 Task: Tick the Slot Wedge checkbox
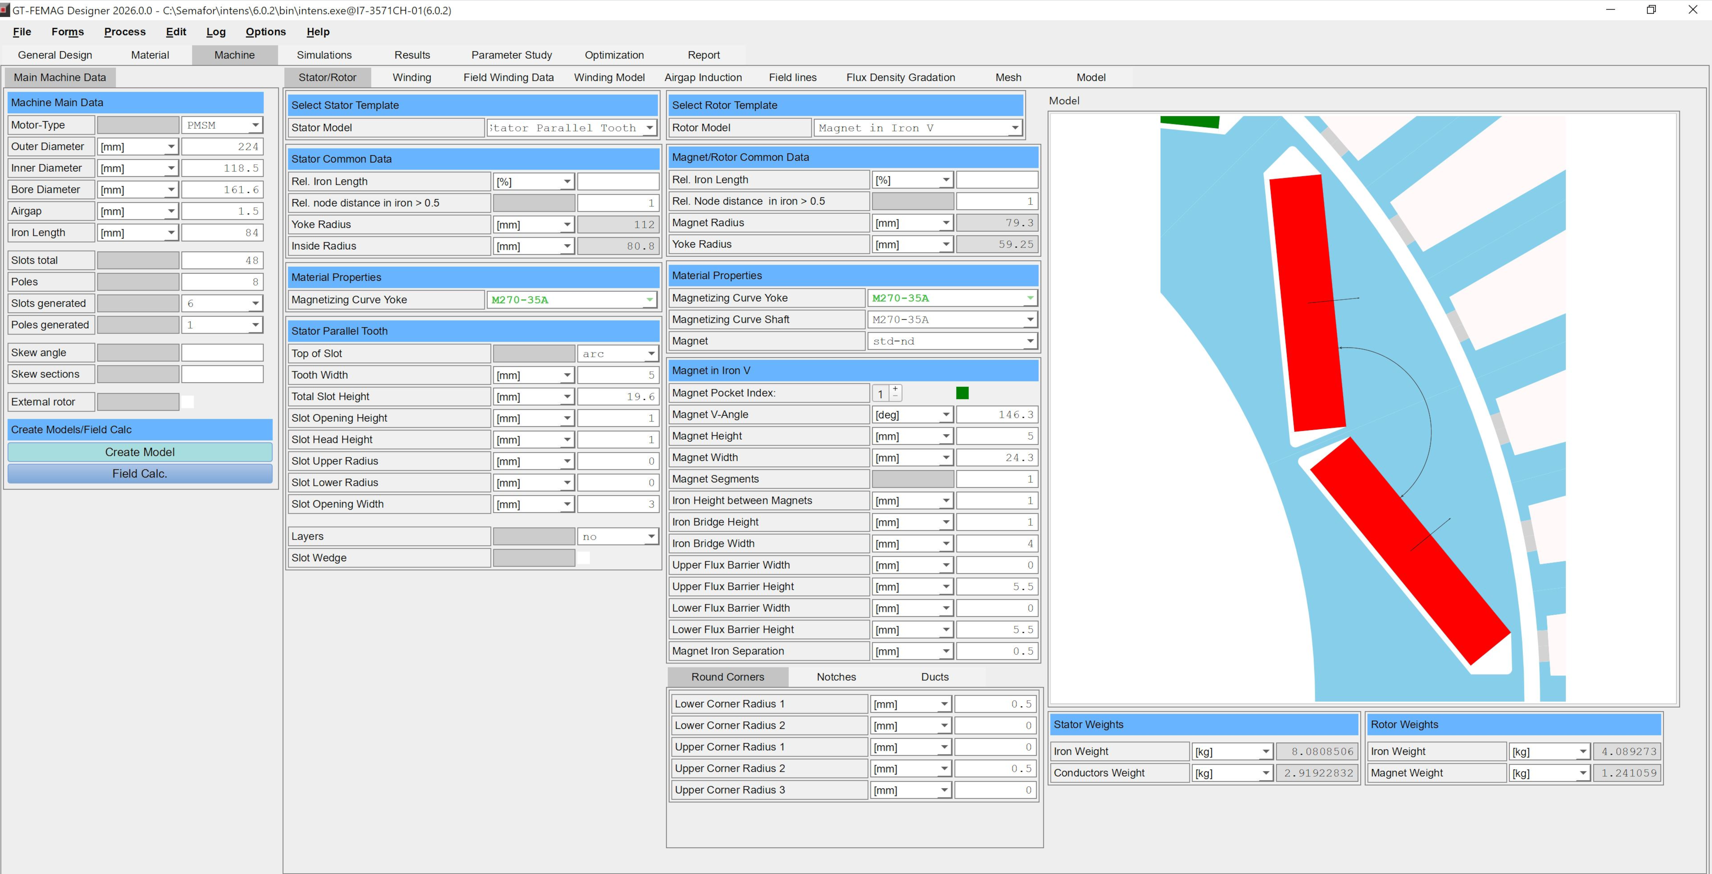click(584, 558)
